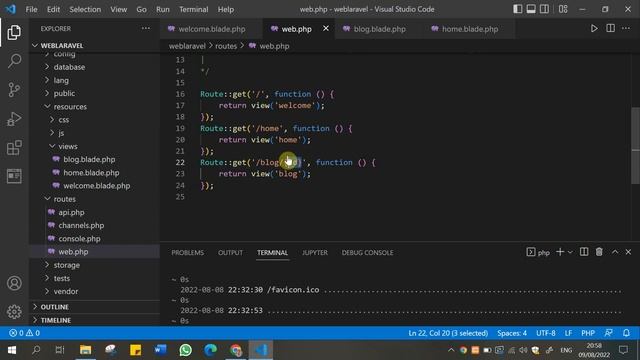Open the File menu
Image resolution: width=640 pixels, height=360 pixels.
[31, 9]
